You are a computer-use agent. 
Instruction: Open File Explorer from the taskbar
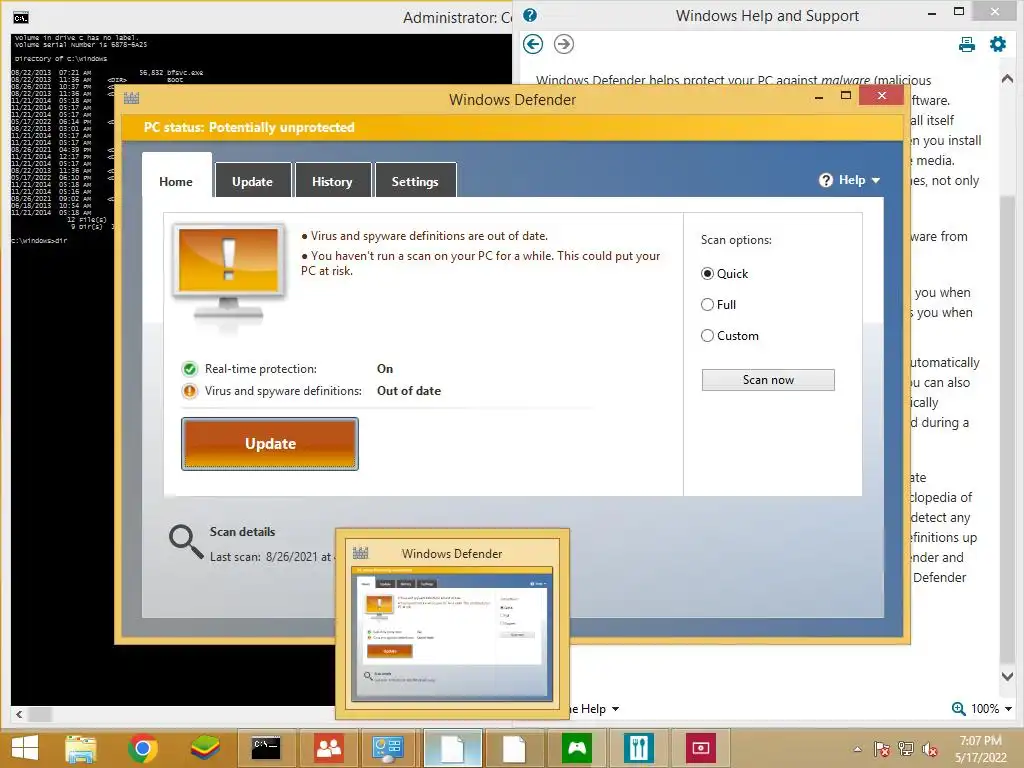click(x=81, y=748)
